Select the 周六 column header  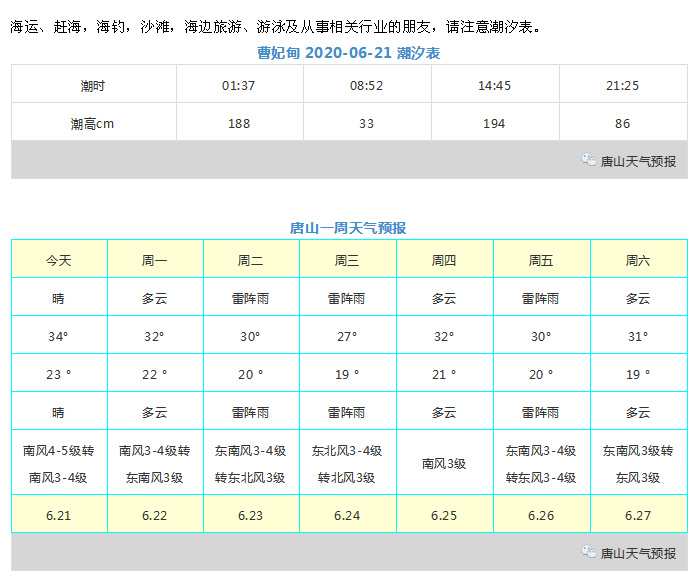(638, 260)
